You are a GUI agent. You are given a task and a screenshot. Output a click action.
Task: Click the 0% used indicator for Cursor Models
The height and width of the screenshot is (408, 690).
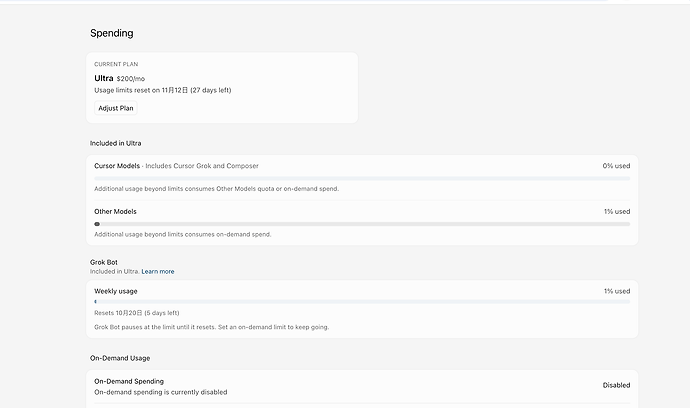pos(616,166)
